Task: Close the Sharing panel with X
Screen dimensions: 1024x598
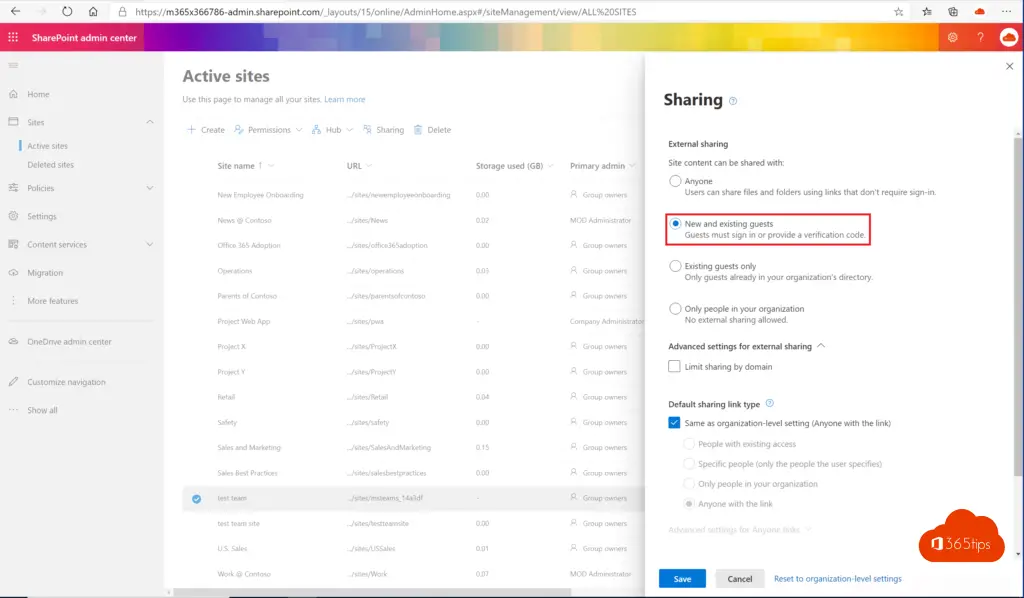Action: pyautogui.click(x=1008, y=66)
